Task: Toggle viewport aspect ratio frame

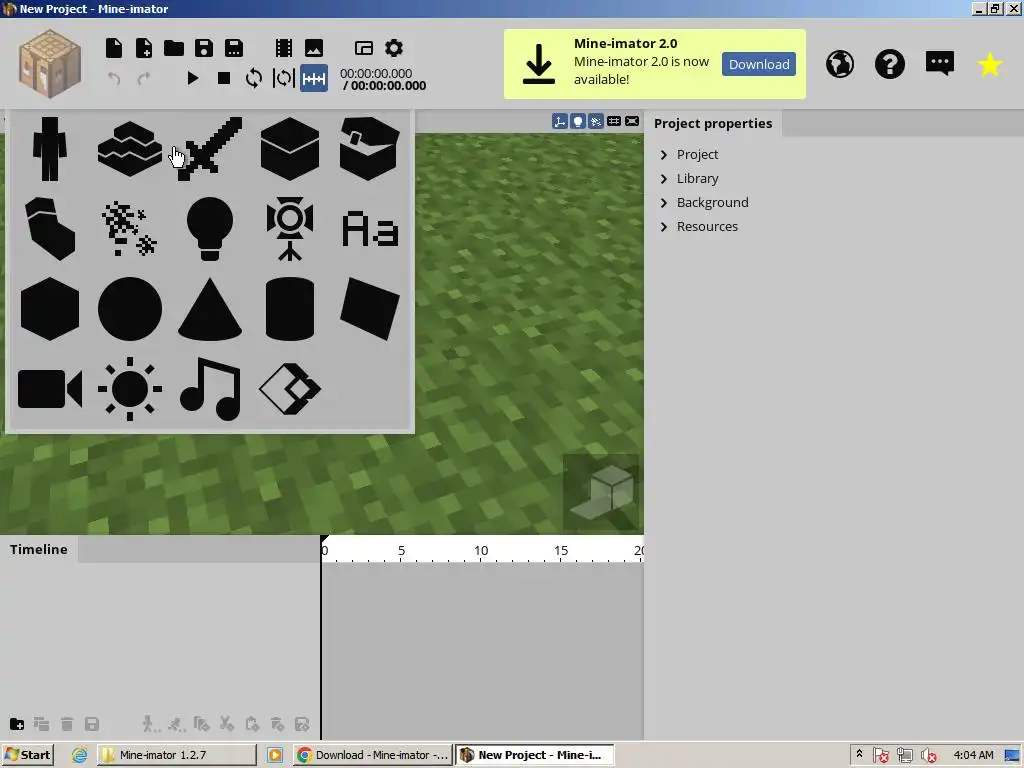Action: pyautogui.click(x=632, y=121)
